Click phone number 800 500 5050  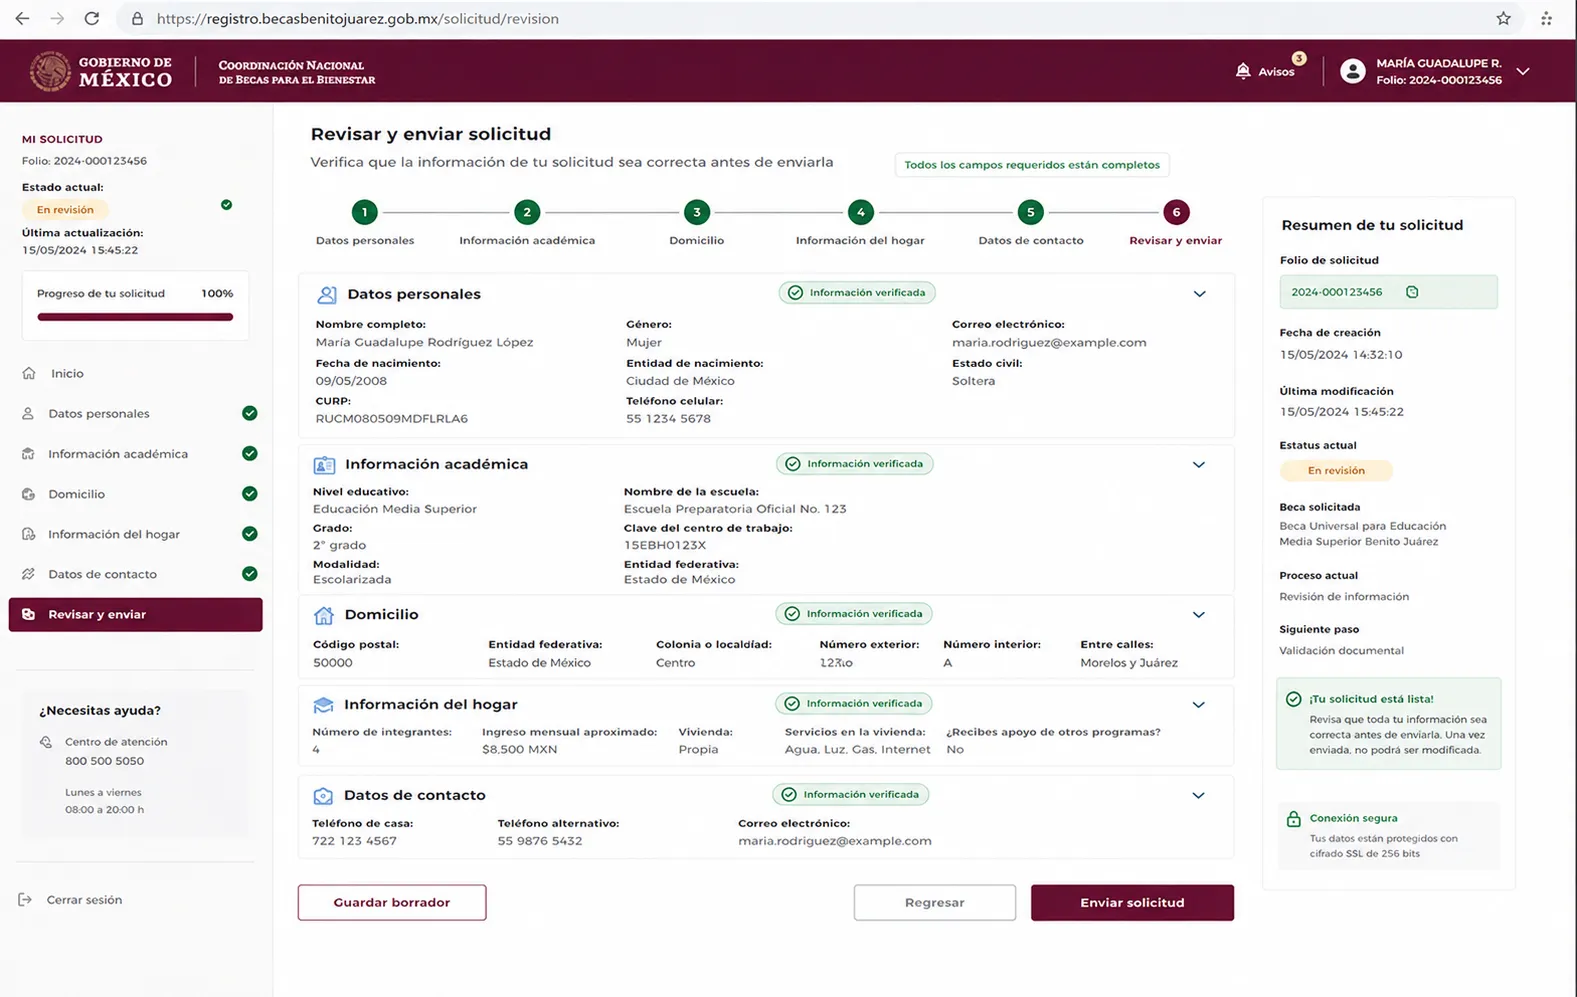point(104,761)
